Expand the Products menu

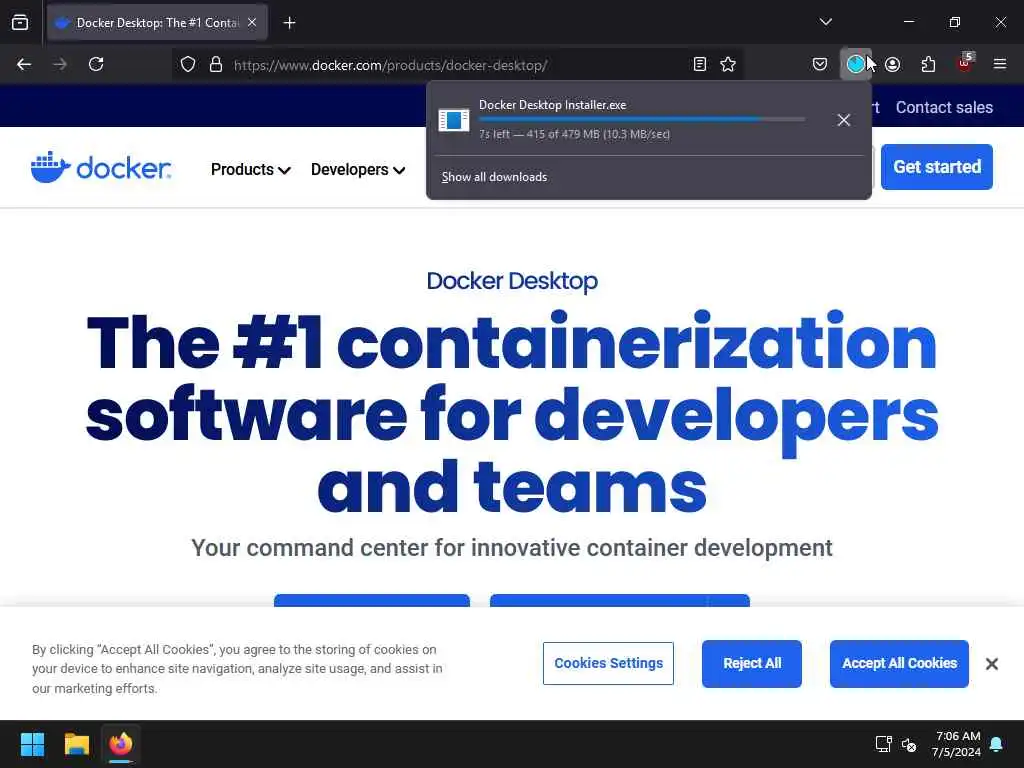coord(250,170)
